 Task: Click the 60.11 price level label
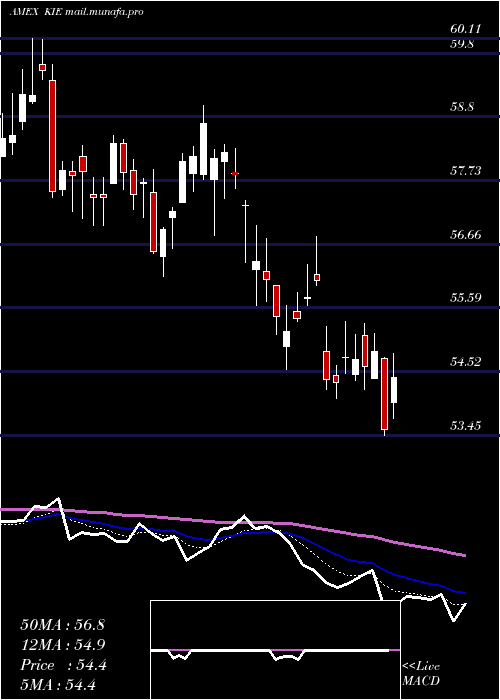tap(466, 29)
